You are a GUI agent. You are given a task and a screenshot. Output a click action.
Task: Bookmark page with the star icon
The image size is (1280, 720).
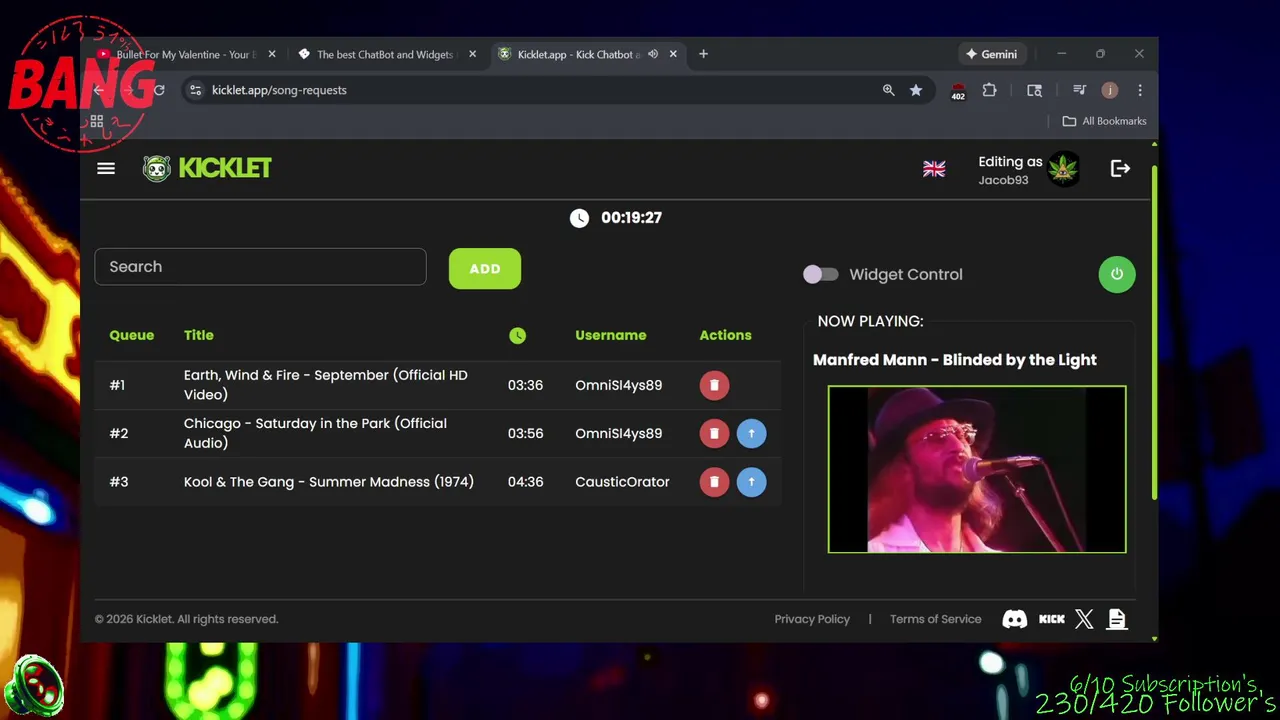point(916,90)
